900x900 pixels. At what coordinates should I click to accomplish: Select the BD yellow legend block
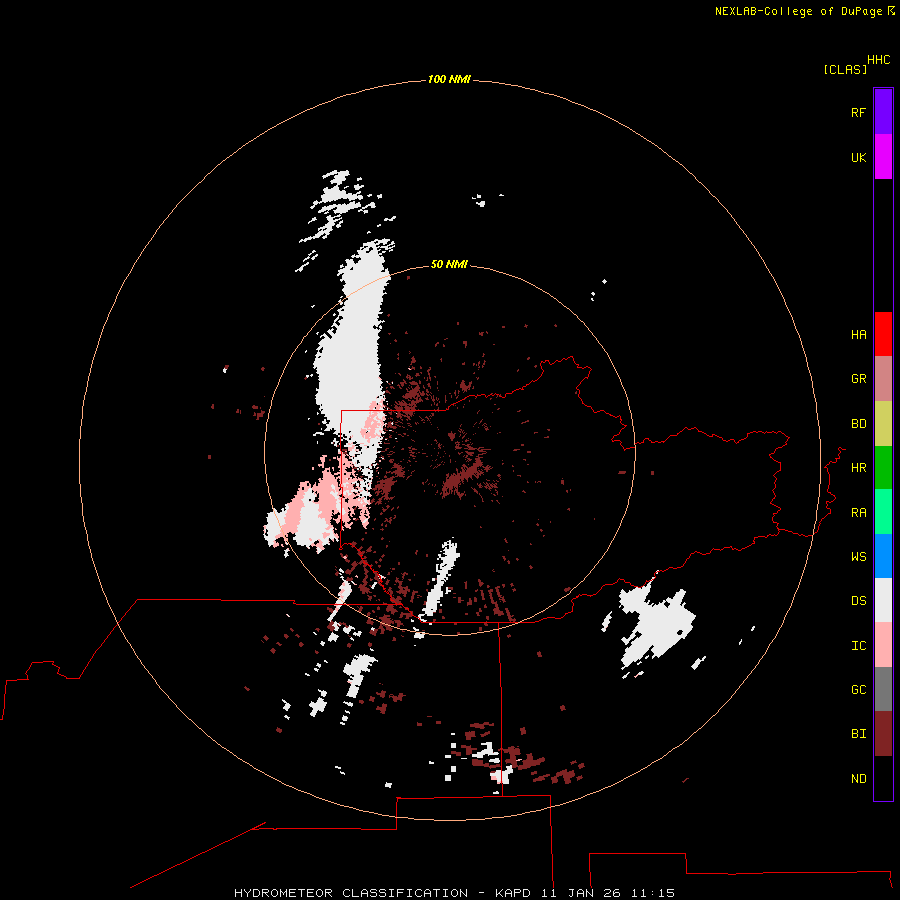point(883,424)
